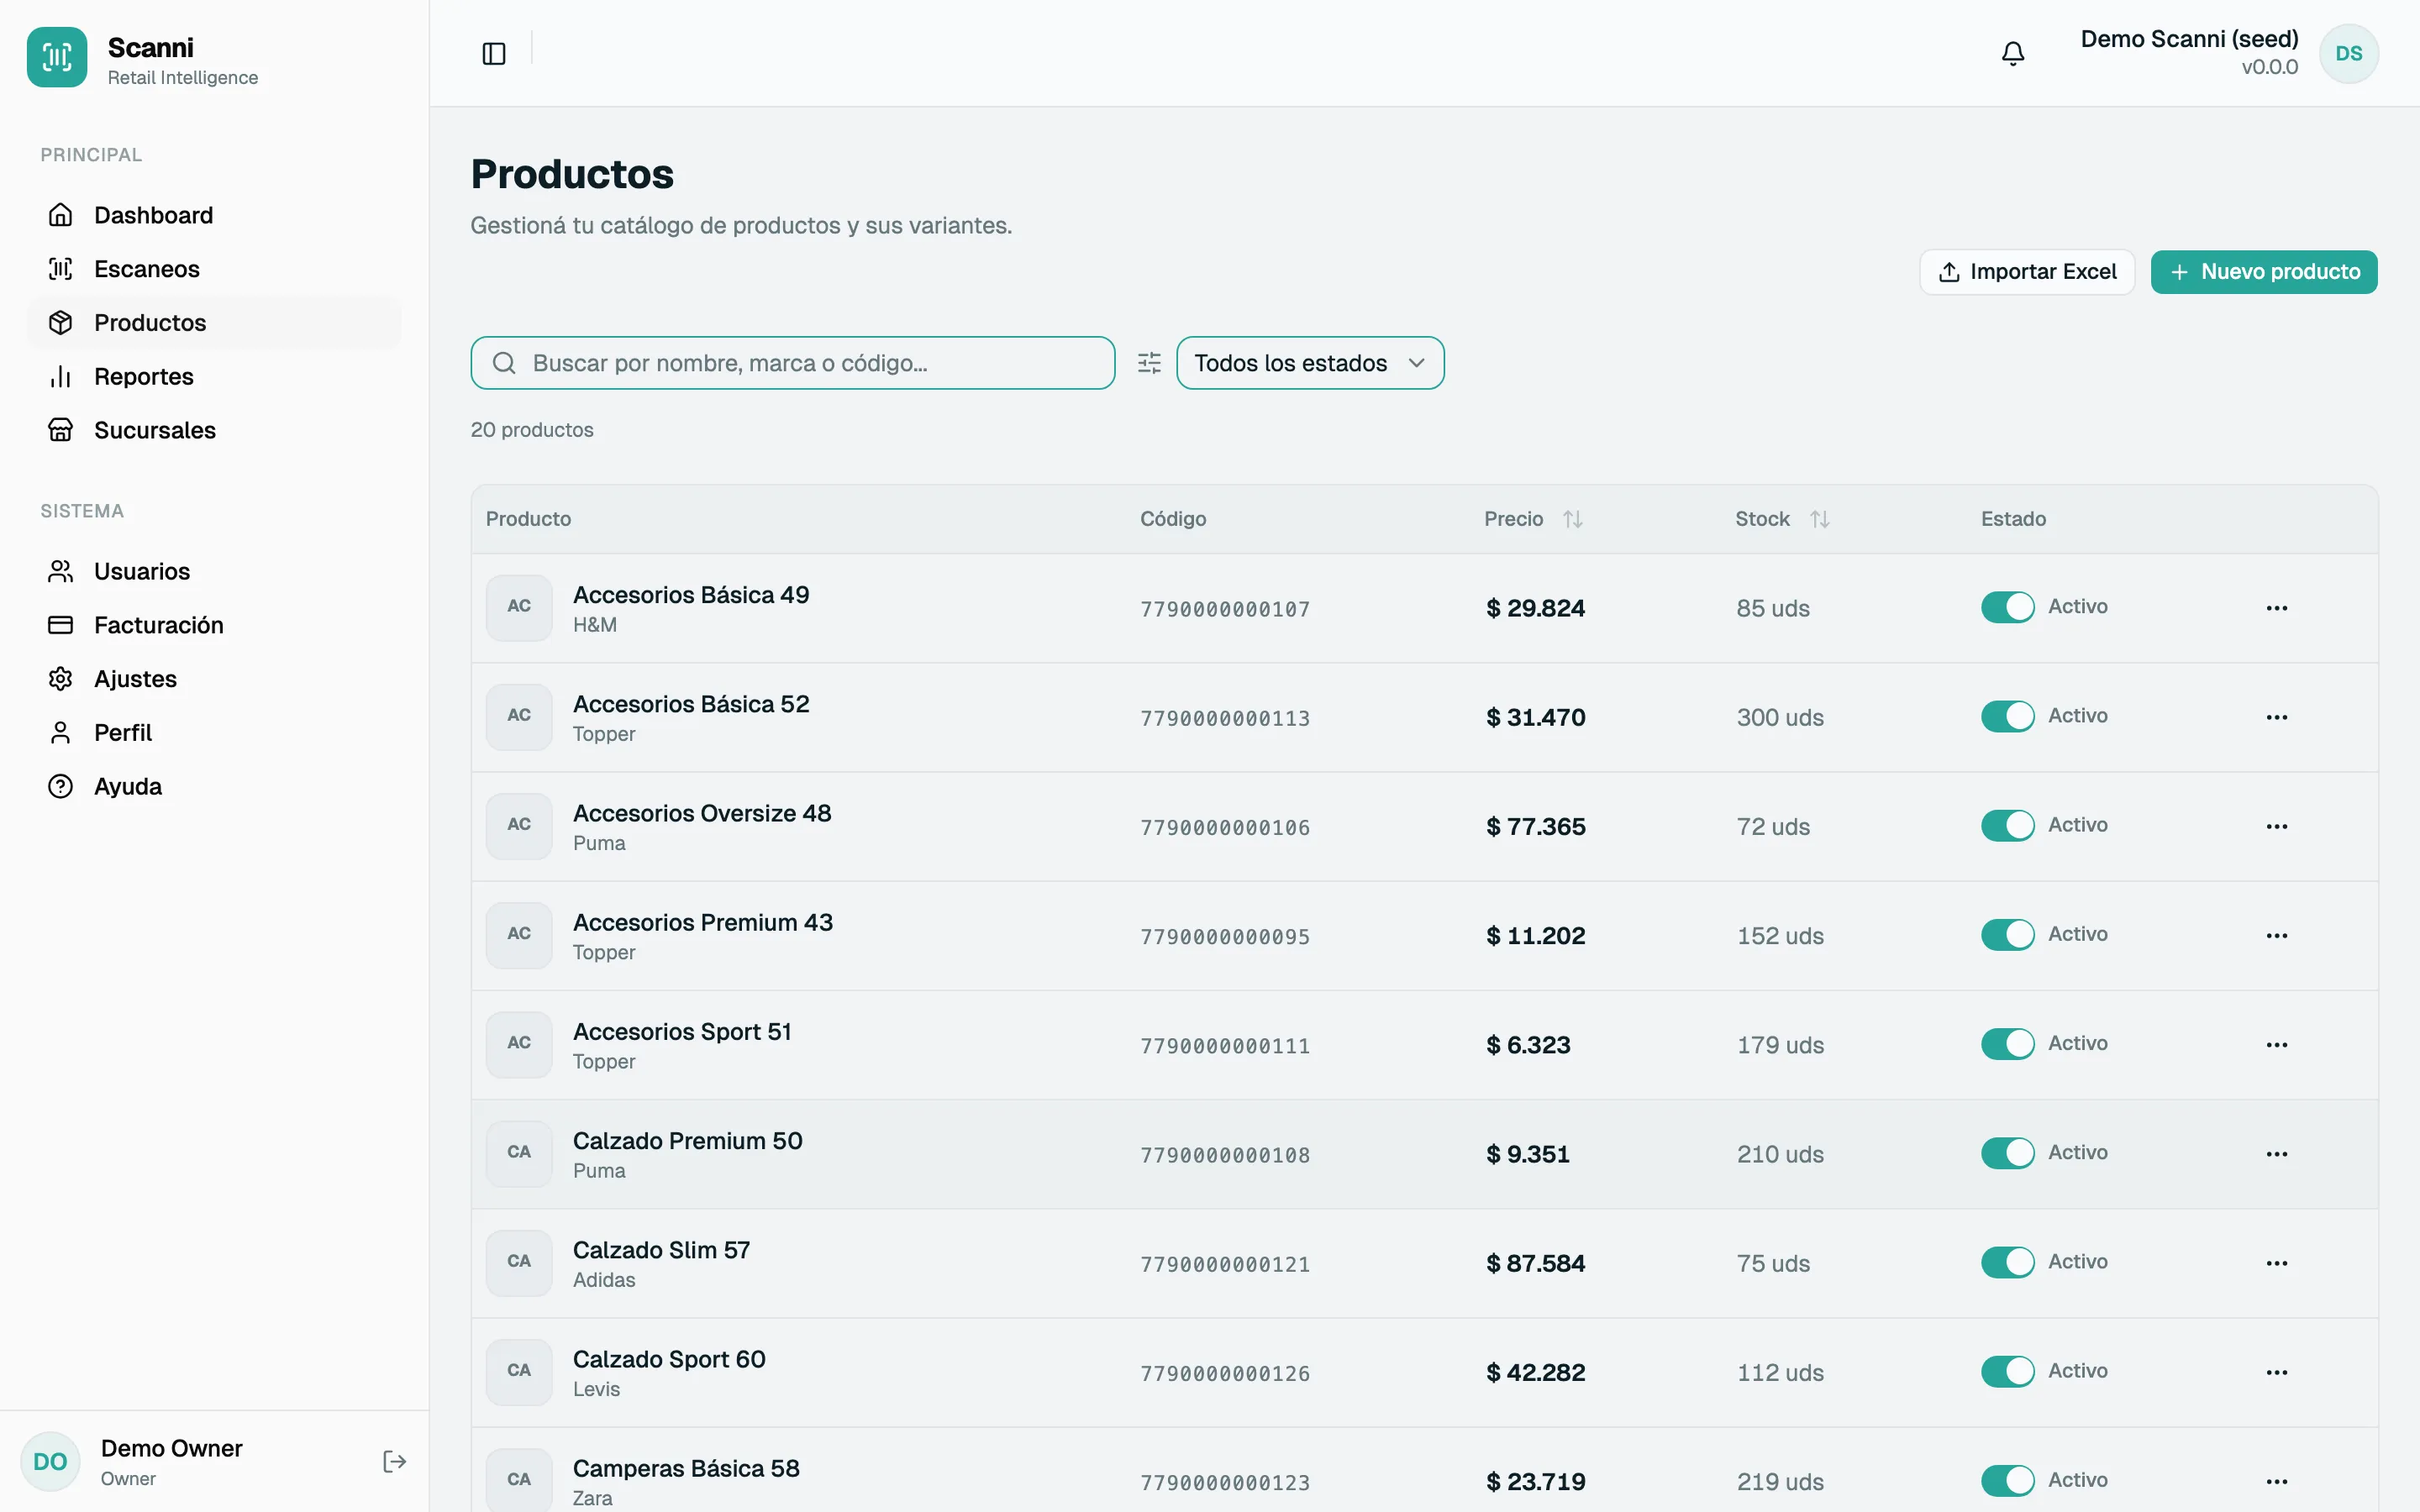This screenshot has height=1512, width=2420.
Task: Open Ayuda help page
Action: 214,786
